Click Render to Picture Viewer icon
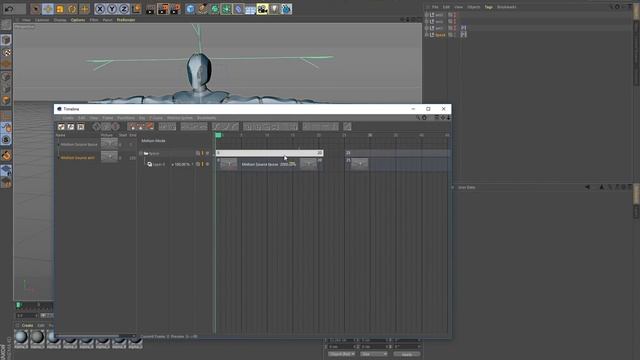The width and height of the screenshot is (640, 360). (x=162, y=9)
